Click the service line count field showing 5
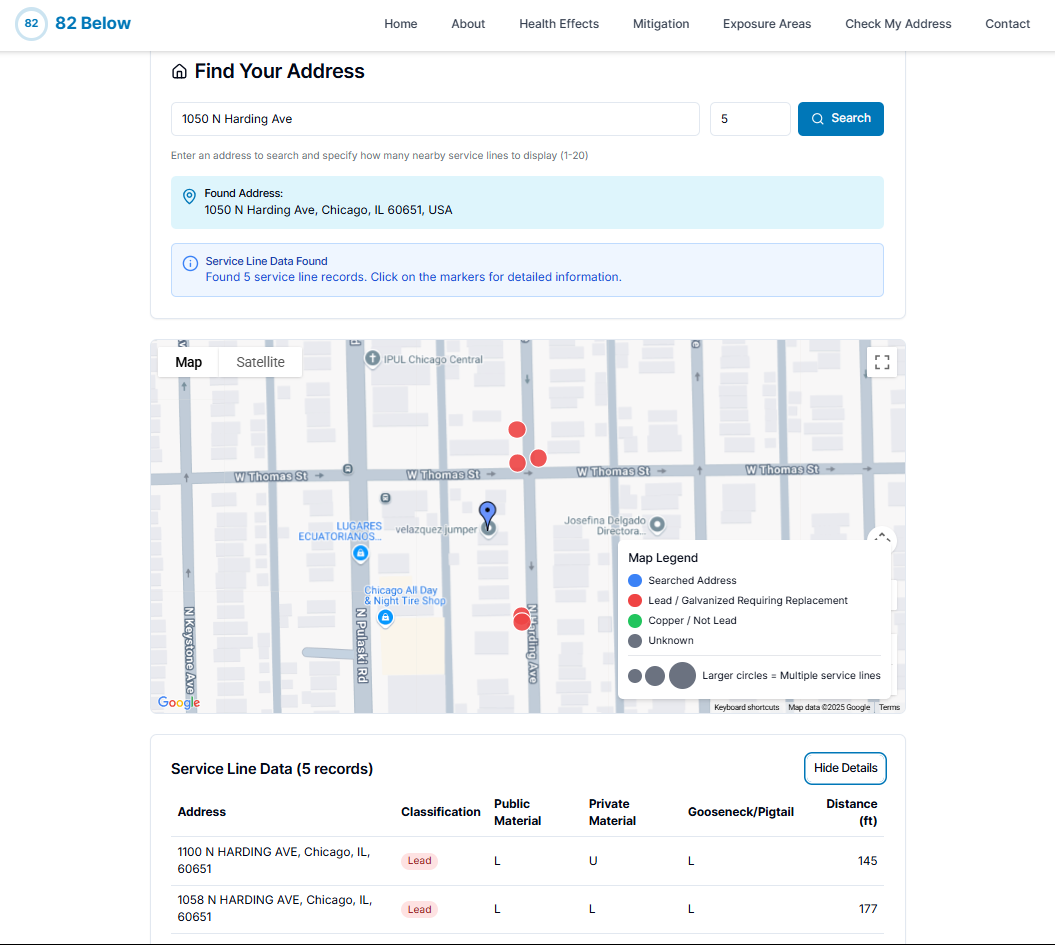 (x=750, y=118)
